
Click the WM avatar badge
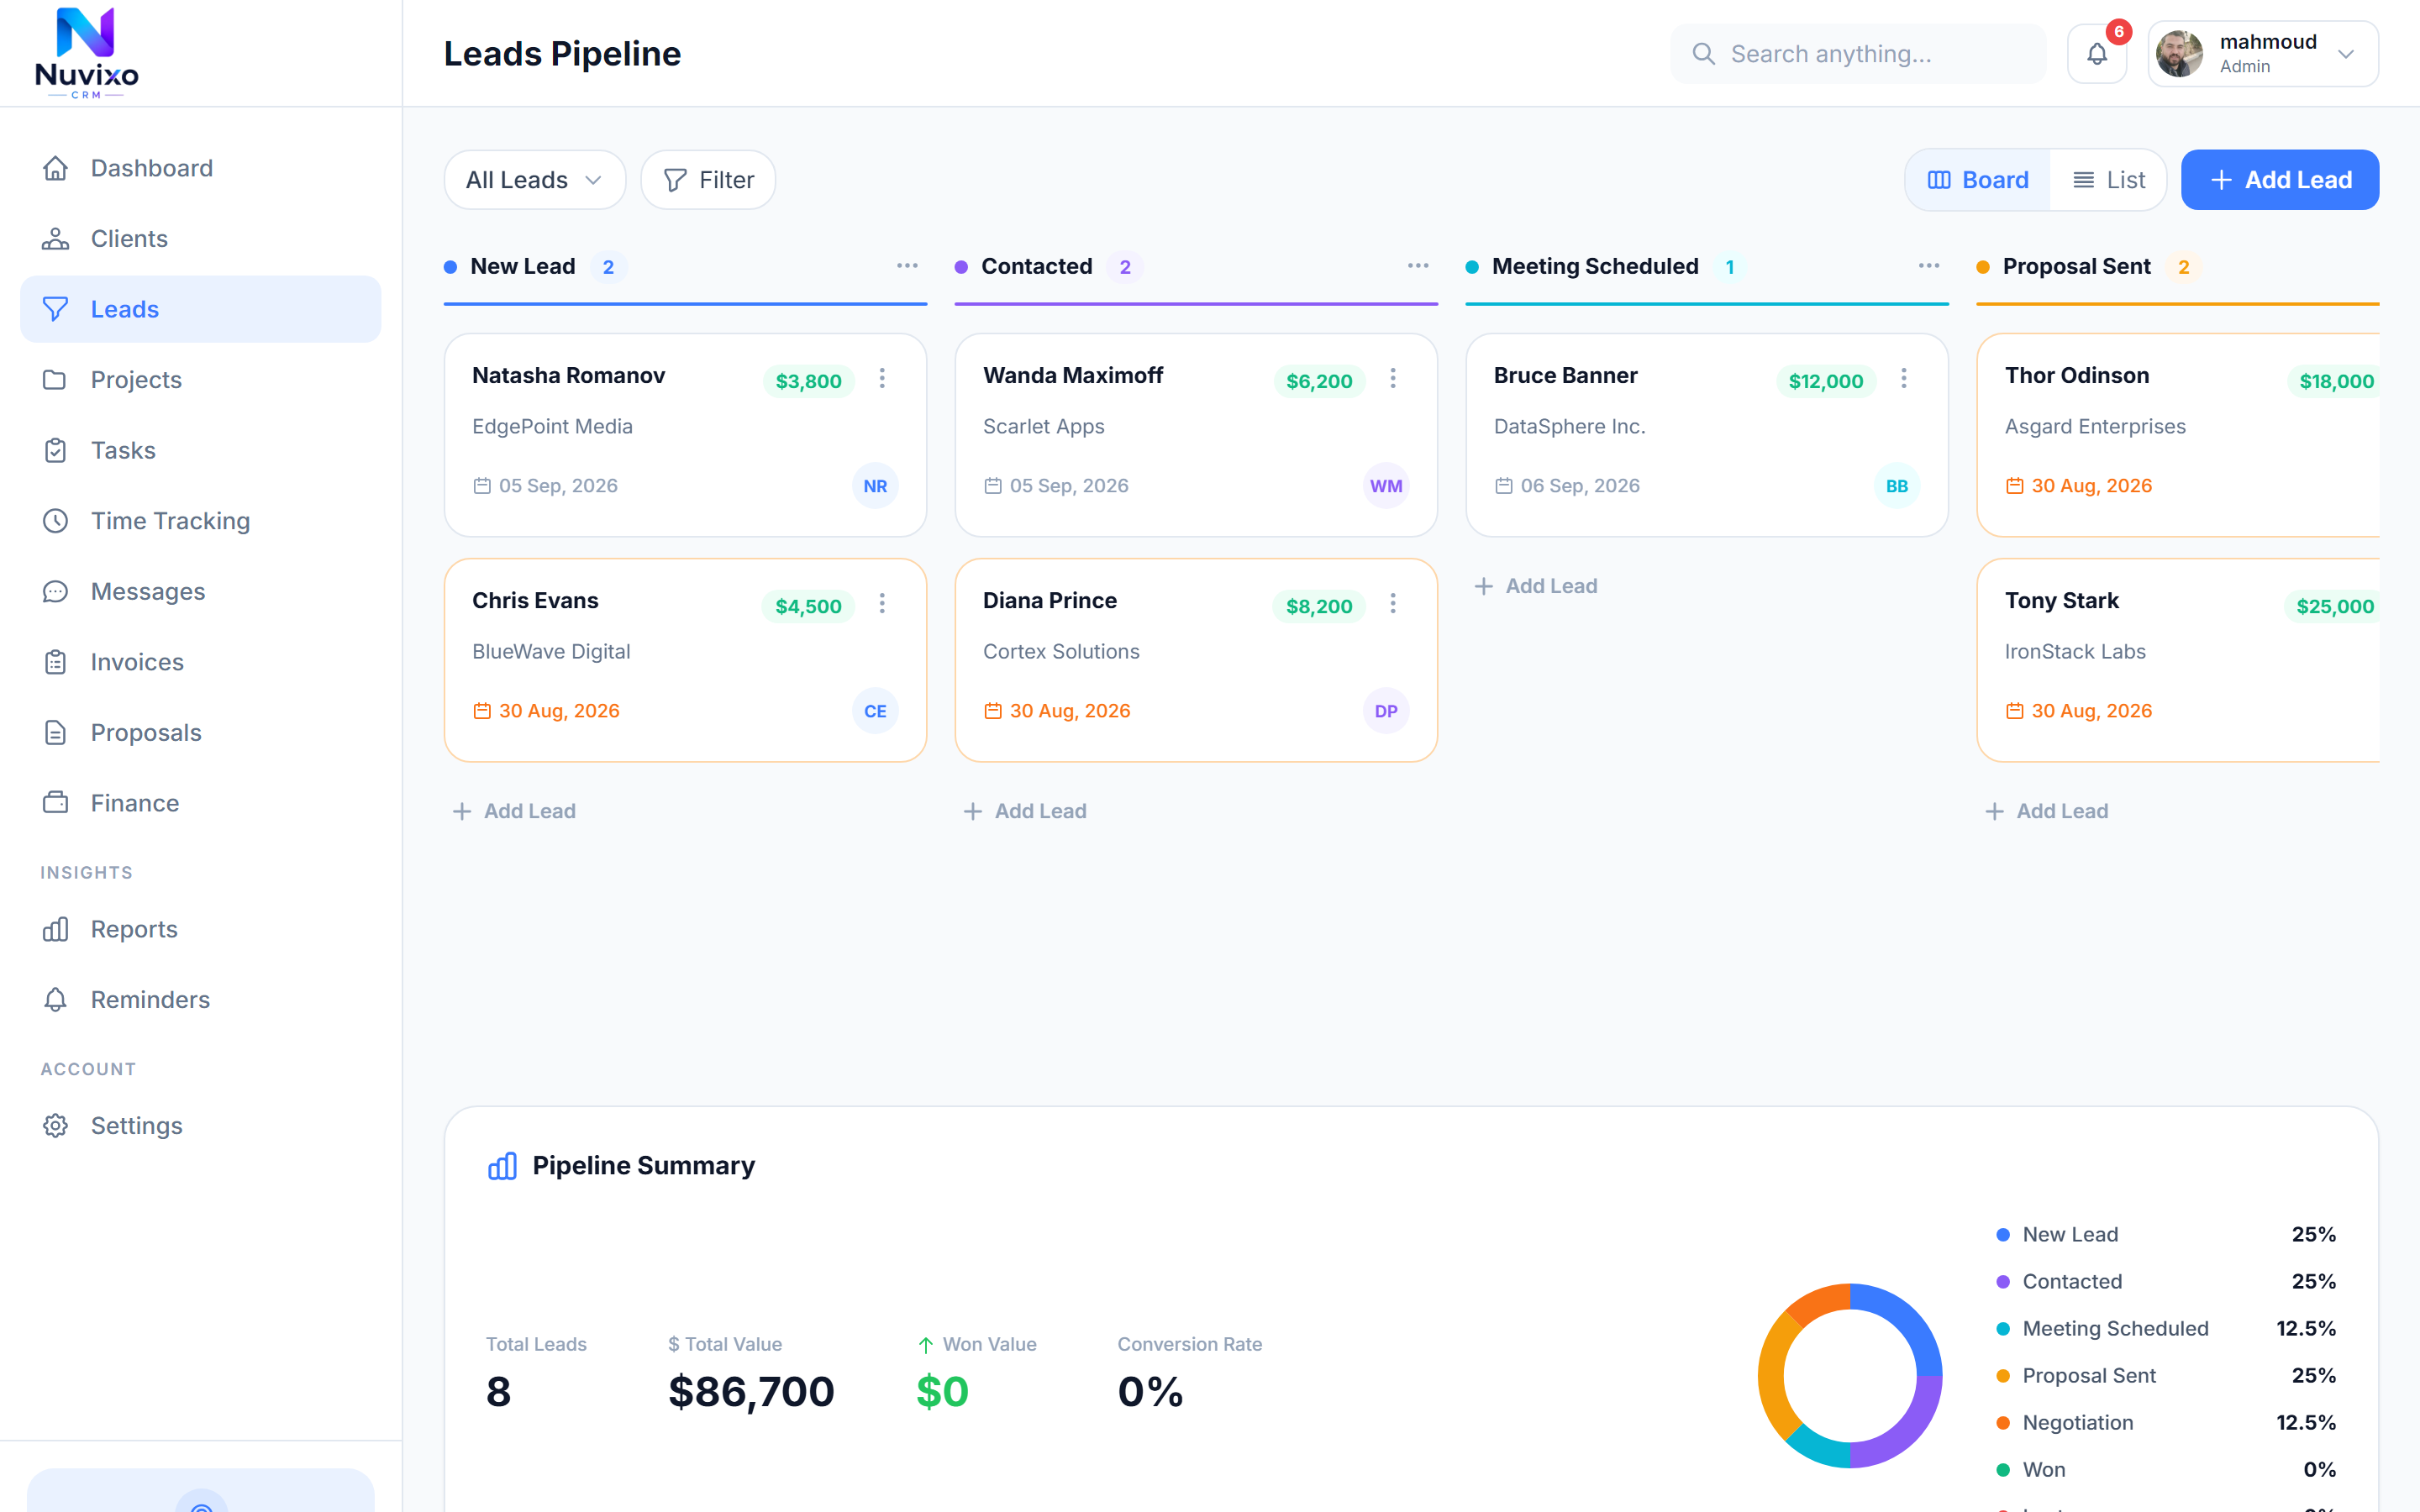click(1386, 486)
